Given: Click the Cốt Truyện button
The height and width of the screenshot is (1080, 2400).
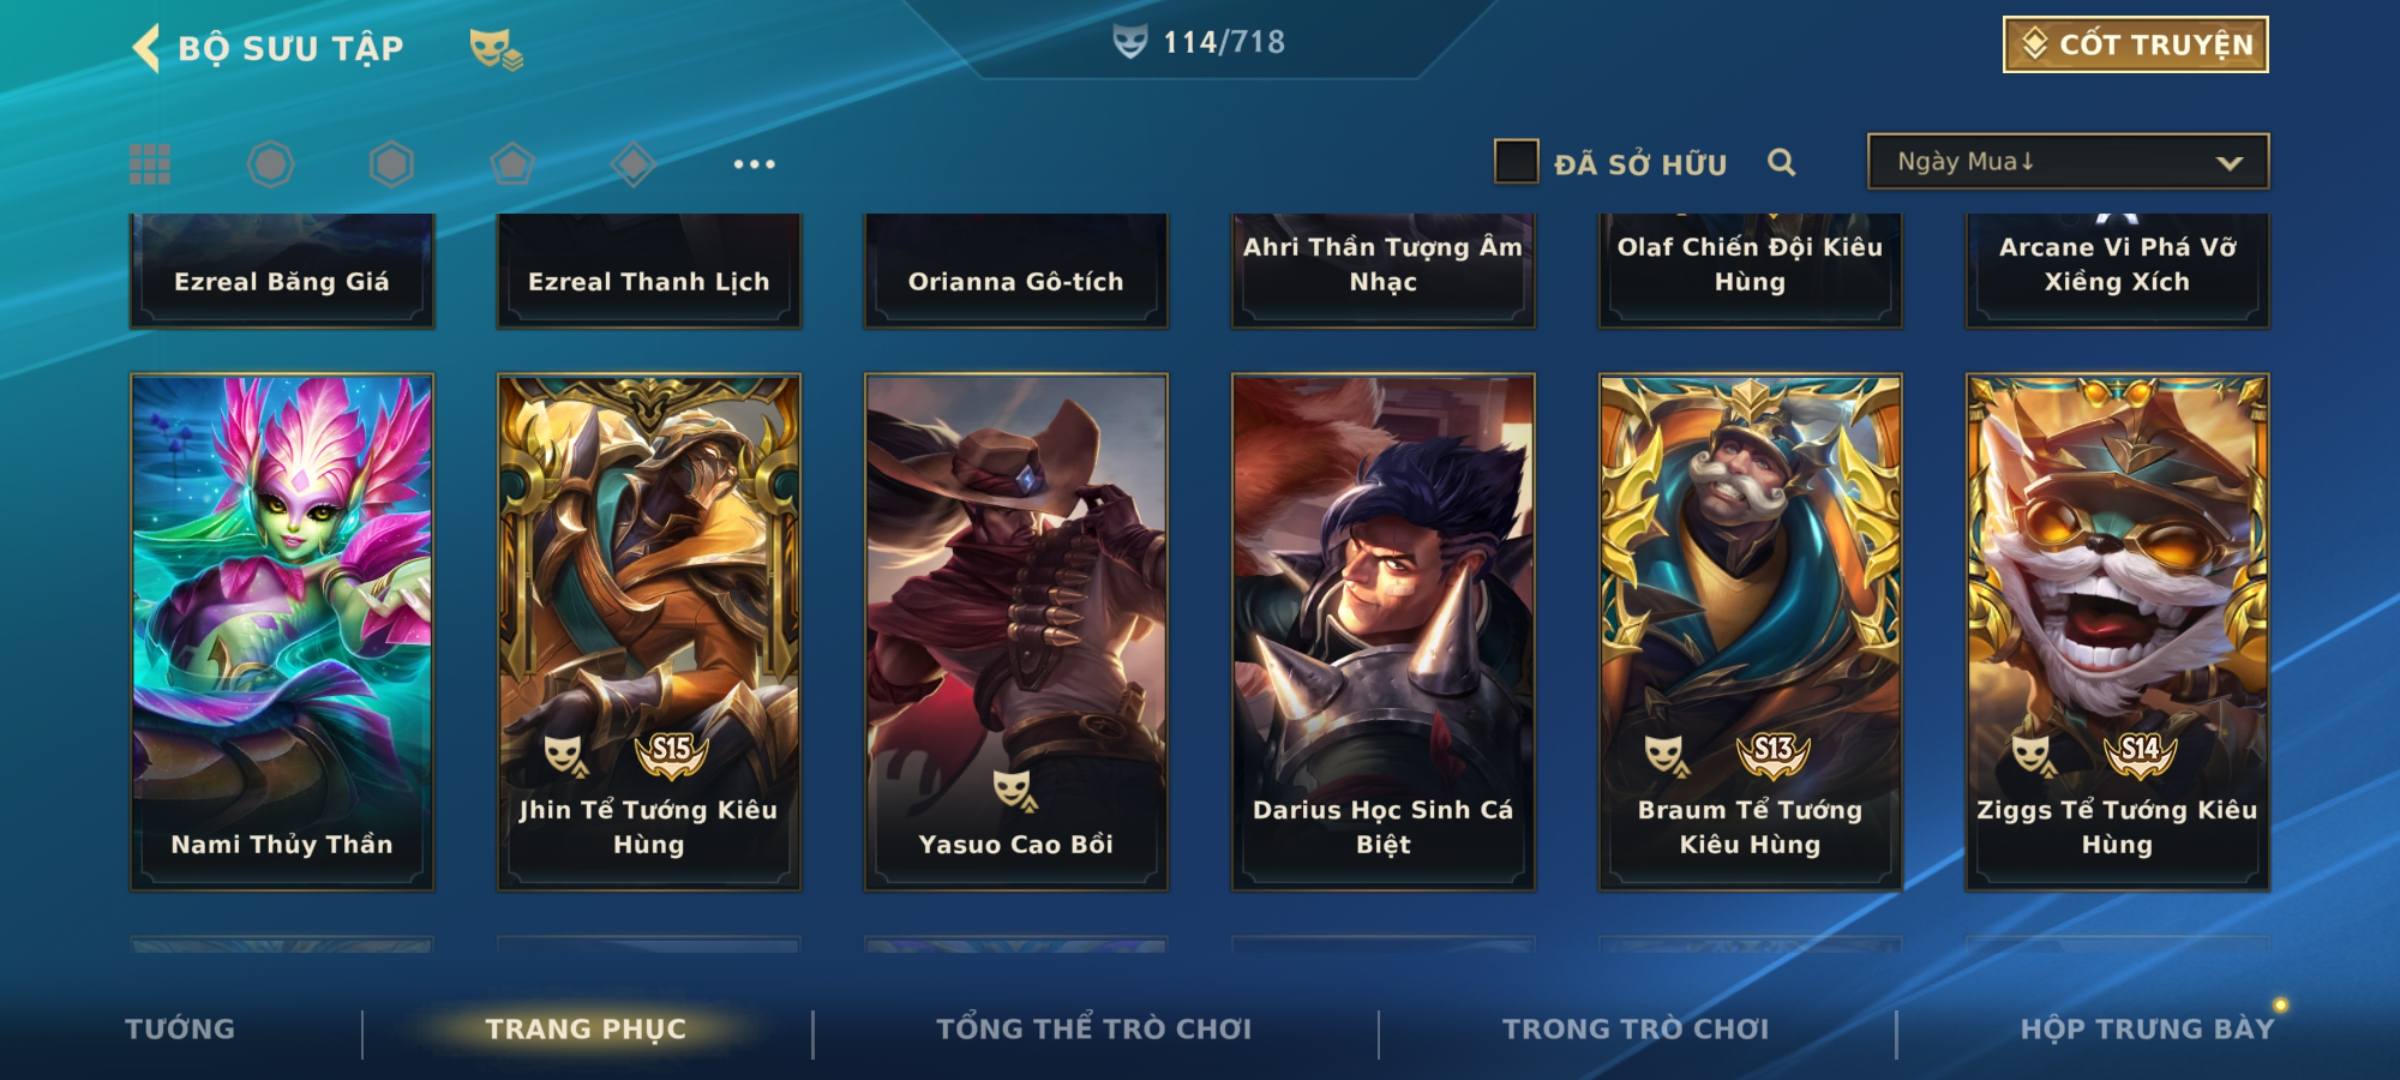Looking at the screenshot, I should tap(2136, 45).
